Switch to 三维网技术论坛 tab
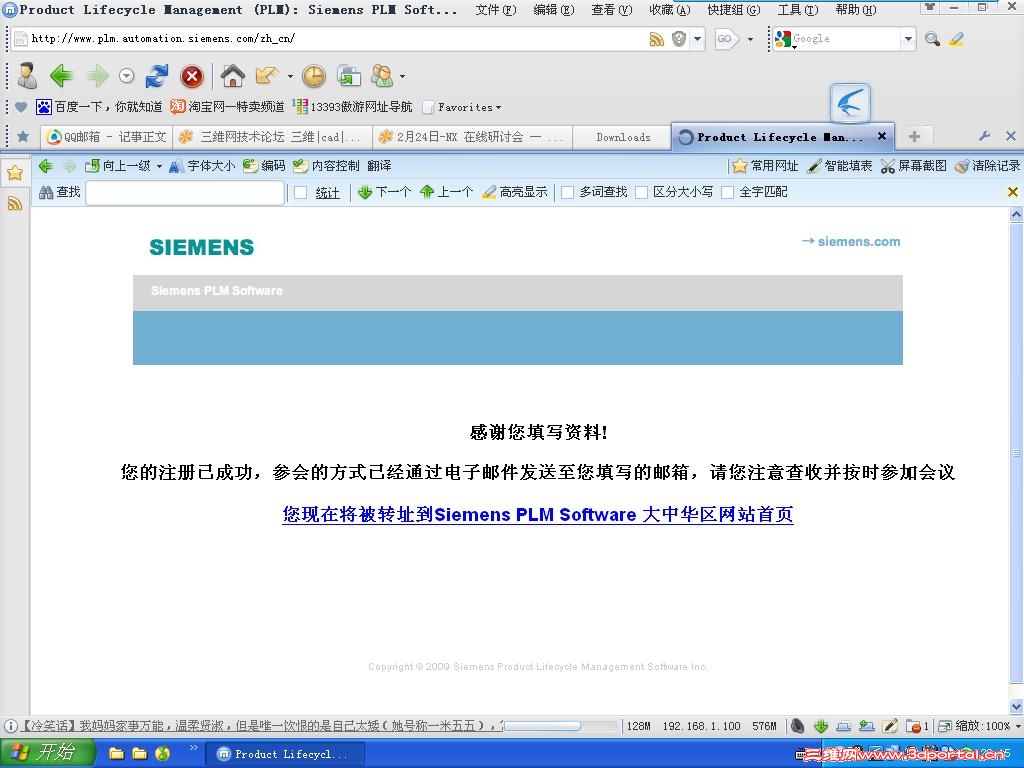 click(272, 136)
